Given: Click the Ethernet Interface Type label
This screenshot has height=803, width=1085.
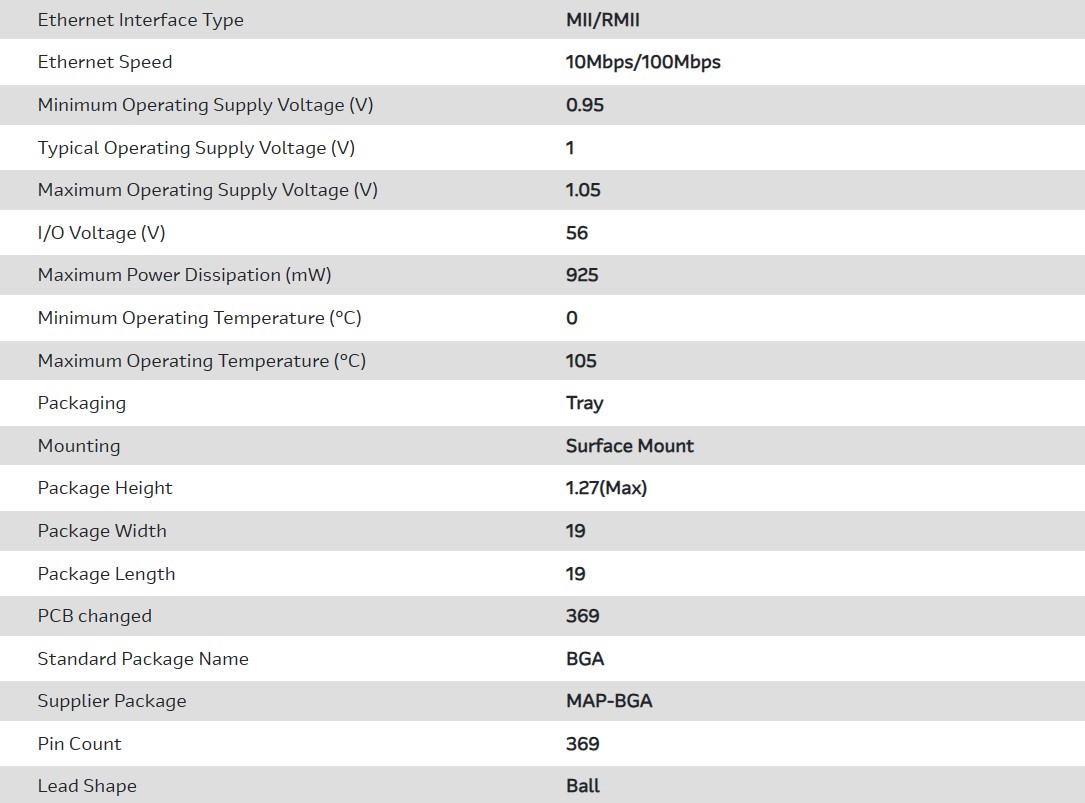Looking at the screenshot, I should (x=140, y=20).
